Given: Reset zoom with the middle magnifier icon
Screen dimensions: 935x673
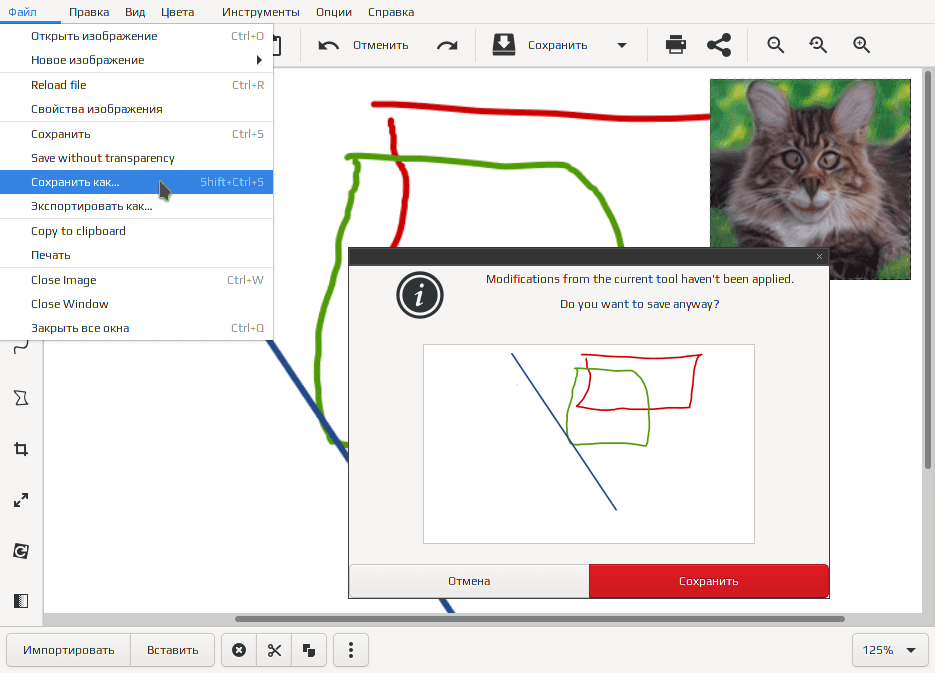Looking at the screenshot, I should [818, 45].
